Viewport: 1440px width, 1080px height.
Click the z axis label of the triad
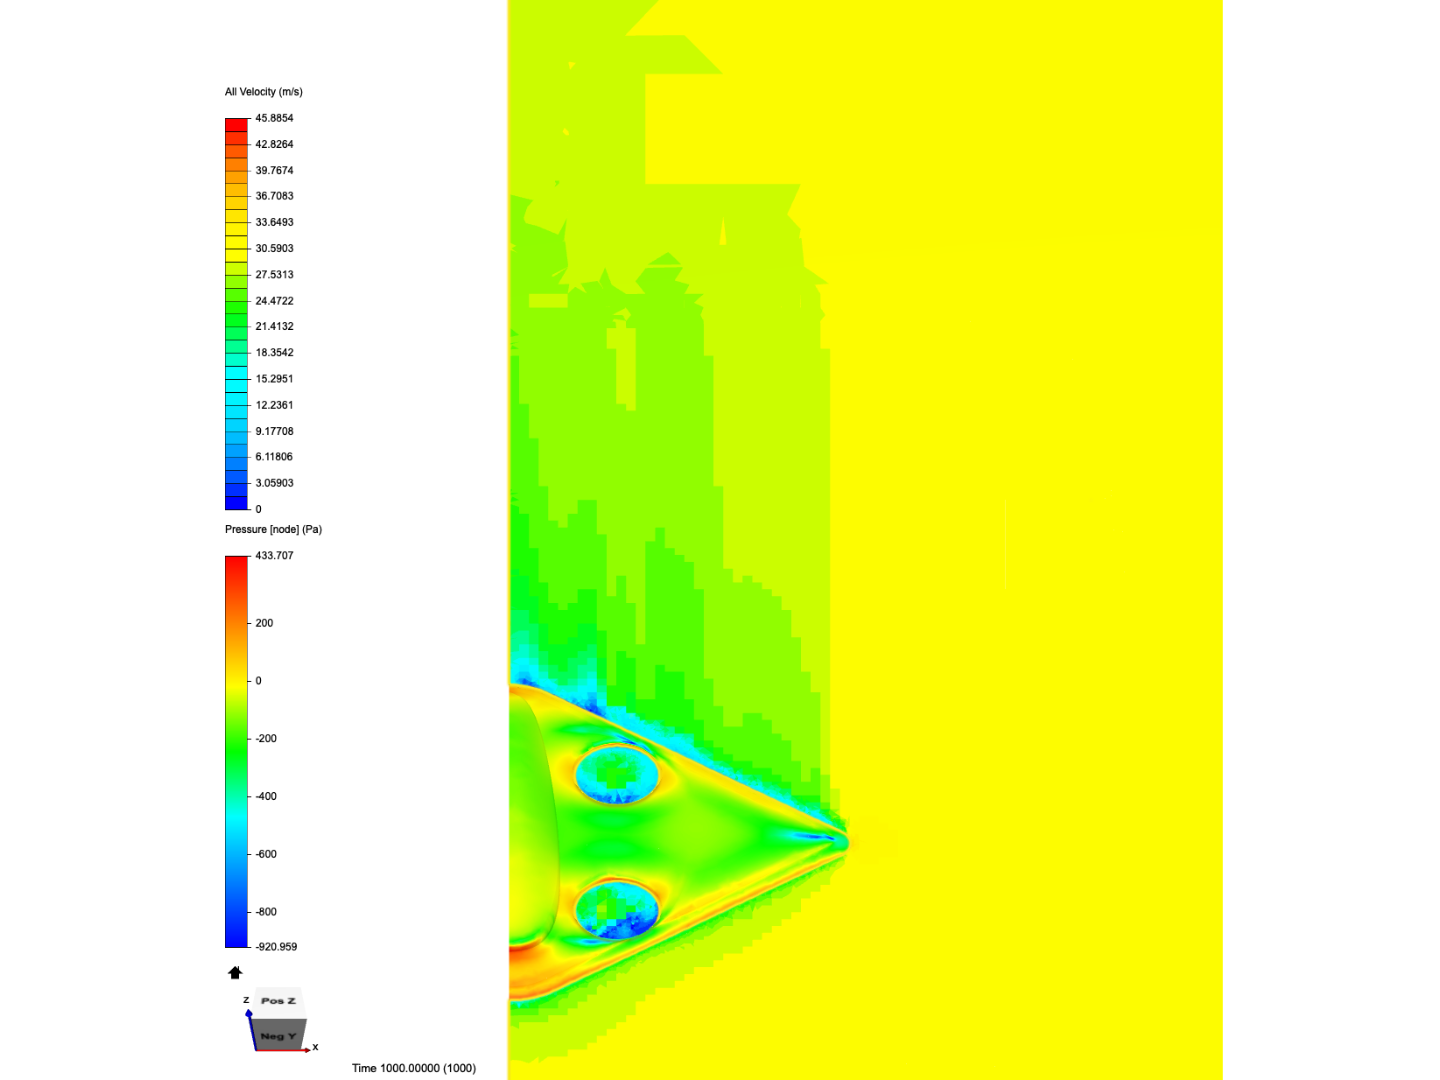point(246,1000)
